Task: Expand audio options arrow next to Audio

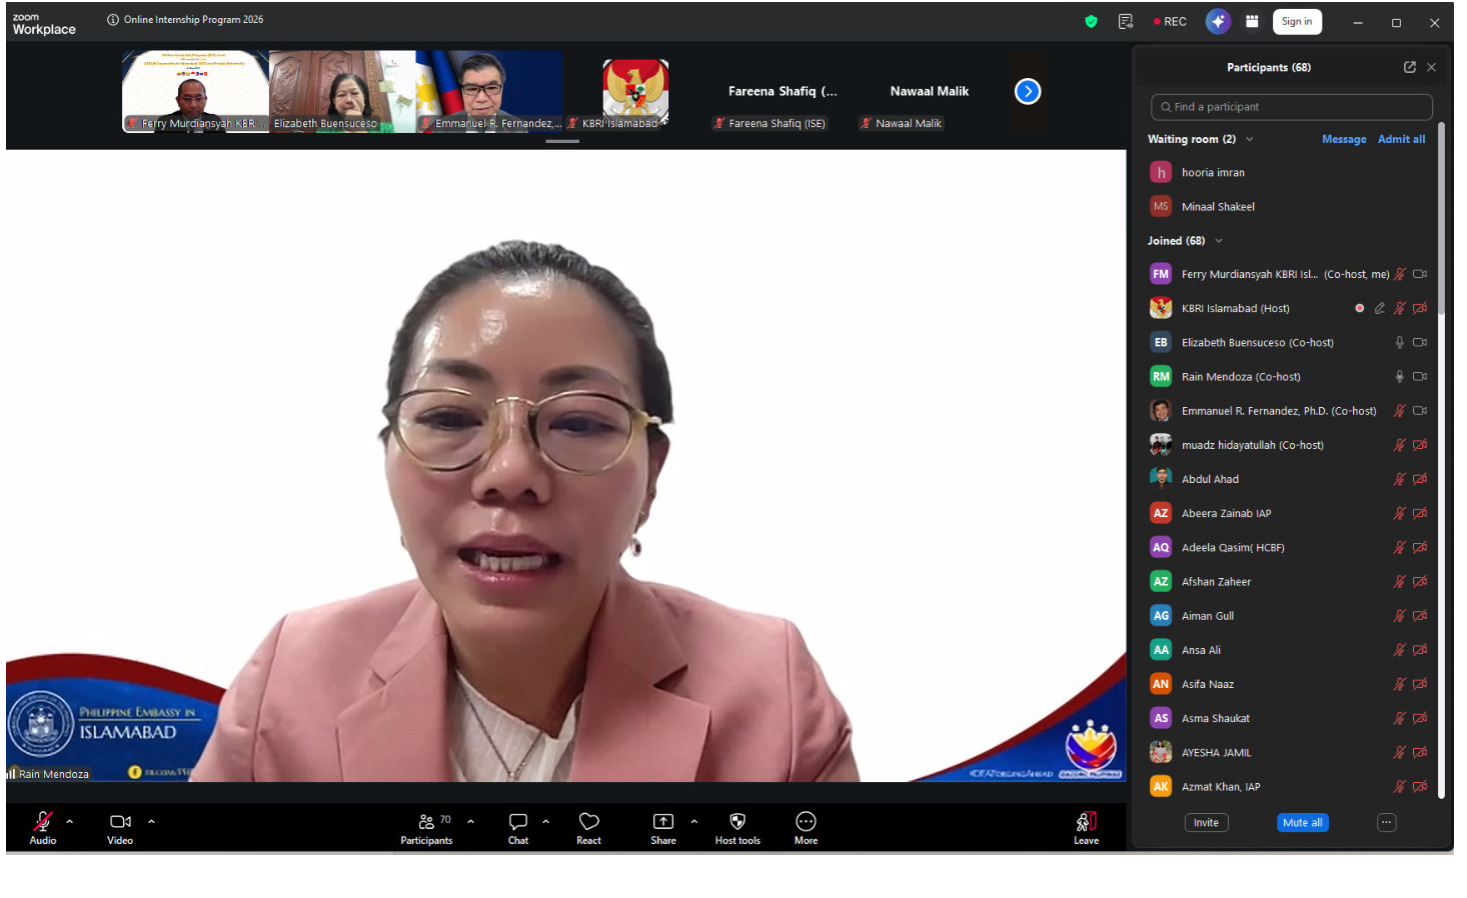Action: pyautogui.click(x=69, y=821)
